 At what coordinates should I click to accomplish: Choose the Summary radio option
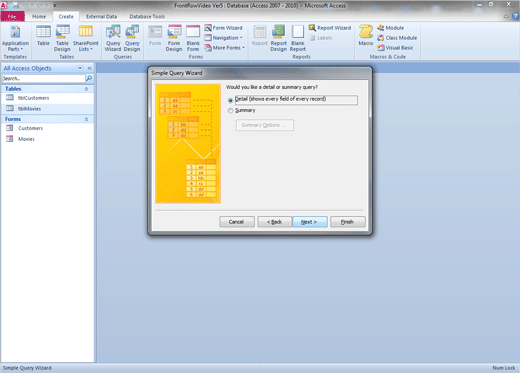tap(230, 111)
